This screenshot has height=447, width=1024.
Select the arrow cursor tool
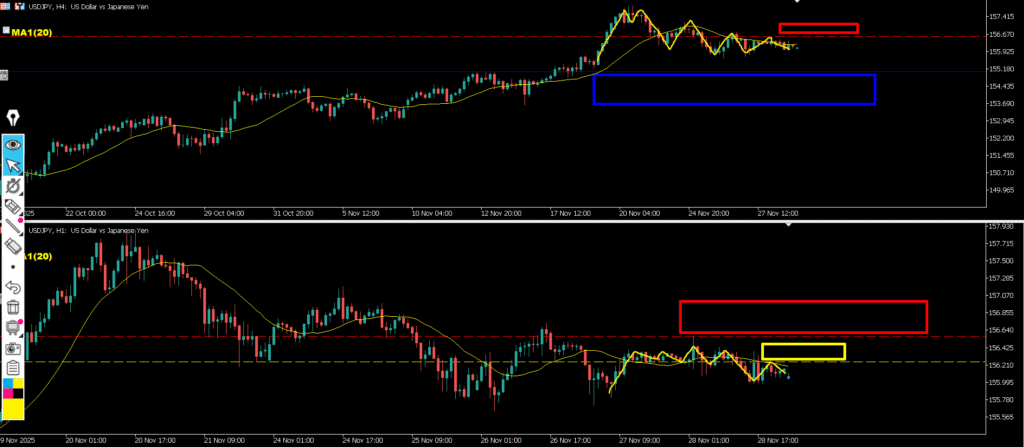click(13, 166)
